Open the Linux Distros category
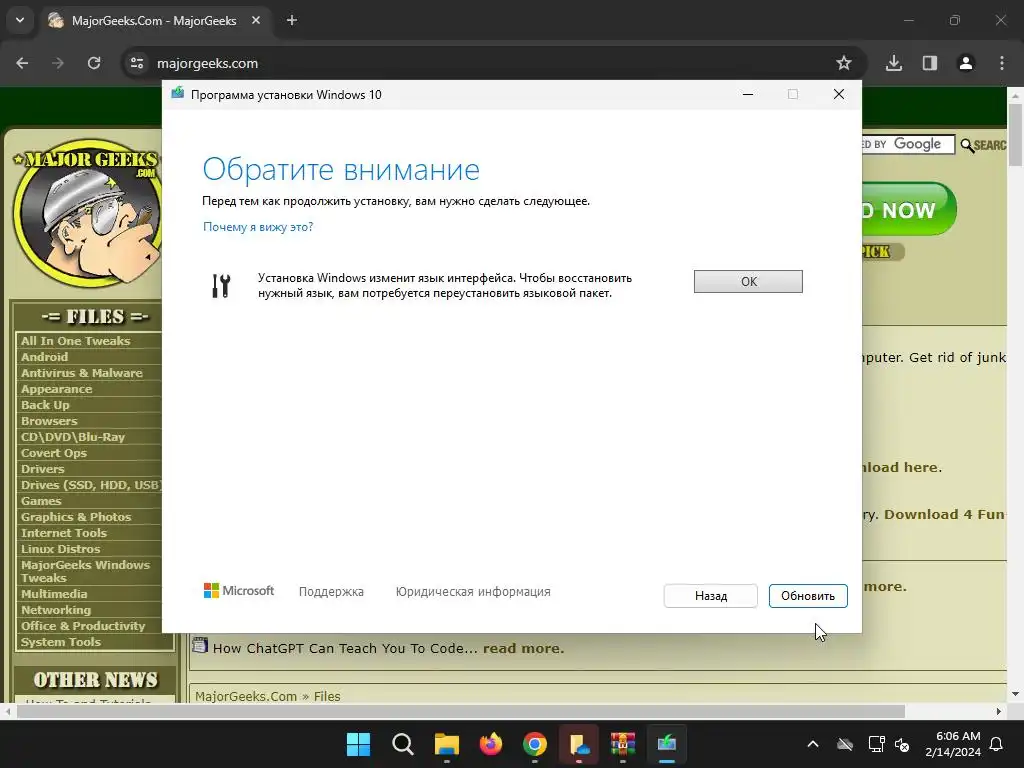This screenshot has width=1024, height=768. [x=60, y=549]
